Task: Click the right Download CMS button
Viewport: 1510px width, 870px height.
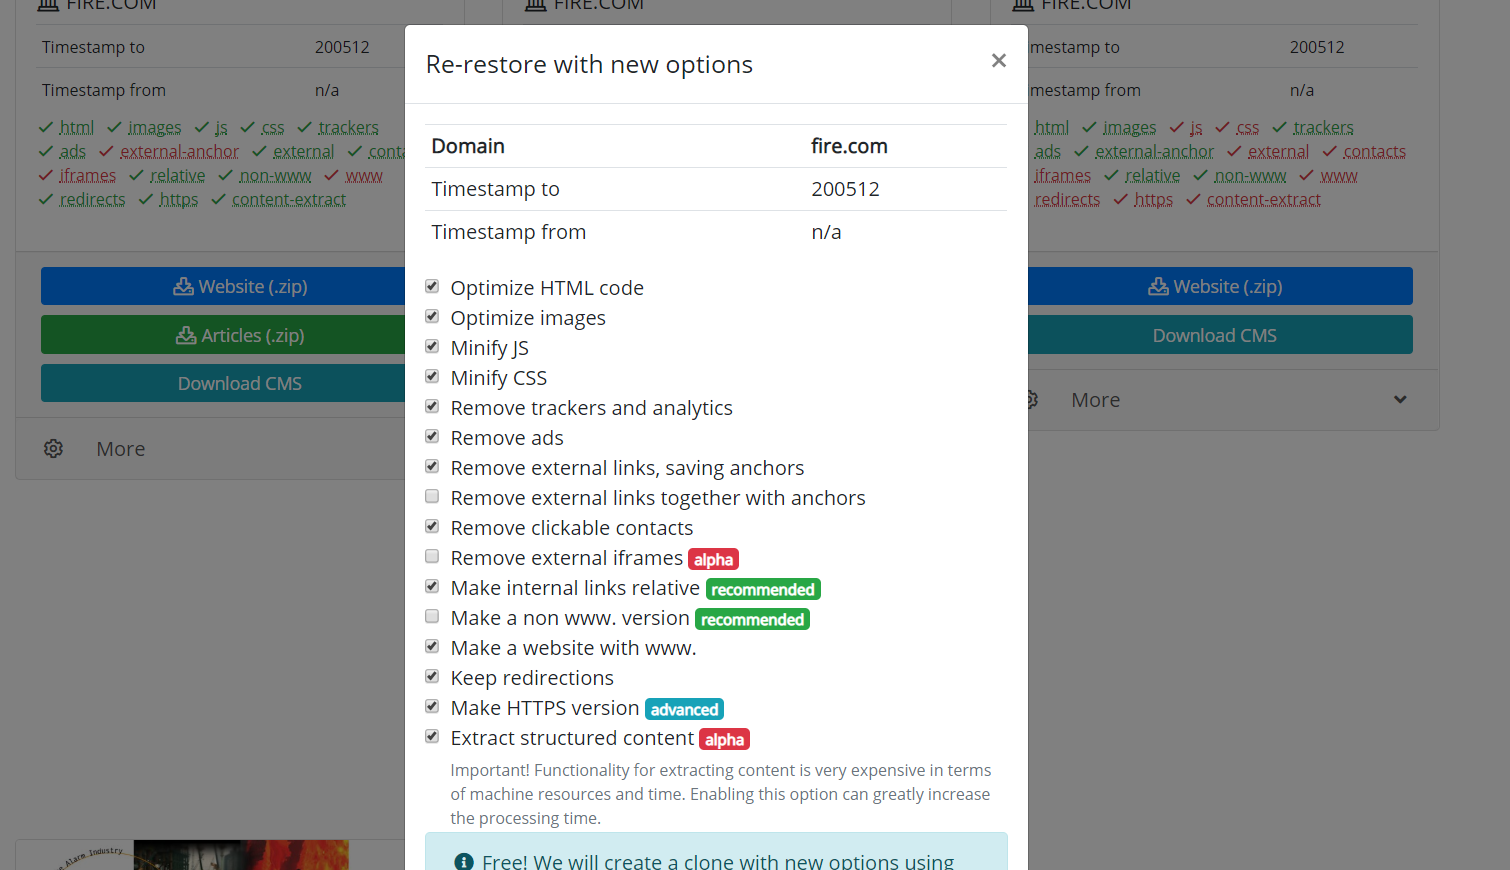Action: 1215,335
